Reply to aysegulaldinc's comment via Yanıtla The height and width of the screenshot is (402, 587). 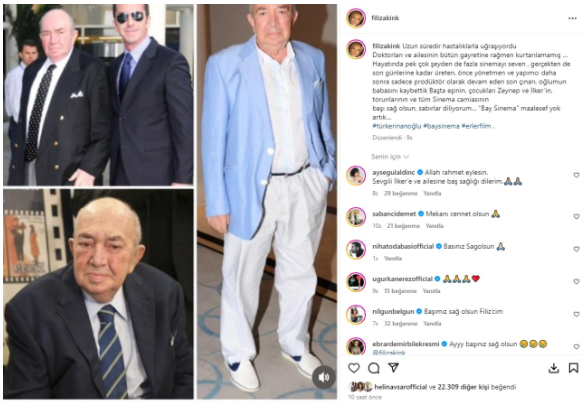click(432, 193)
